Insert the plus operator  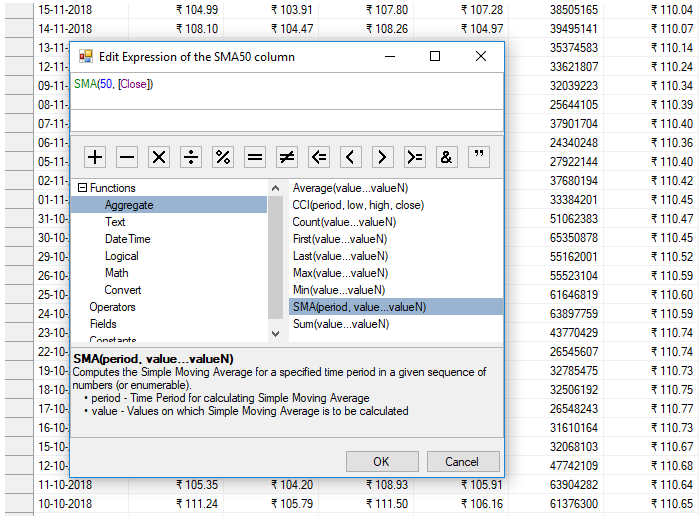click(x=95, y=157)
